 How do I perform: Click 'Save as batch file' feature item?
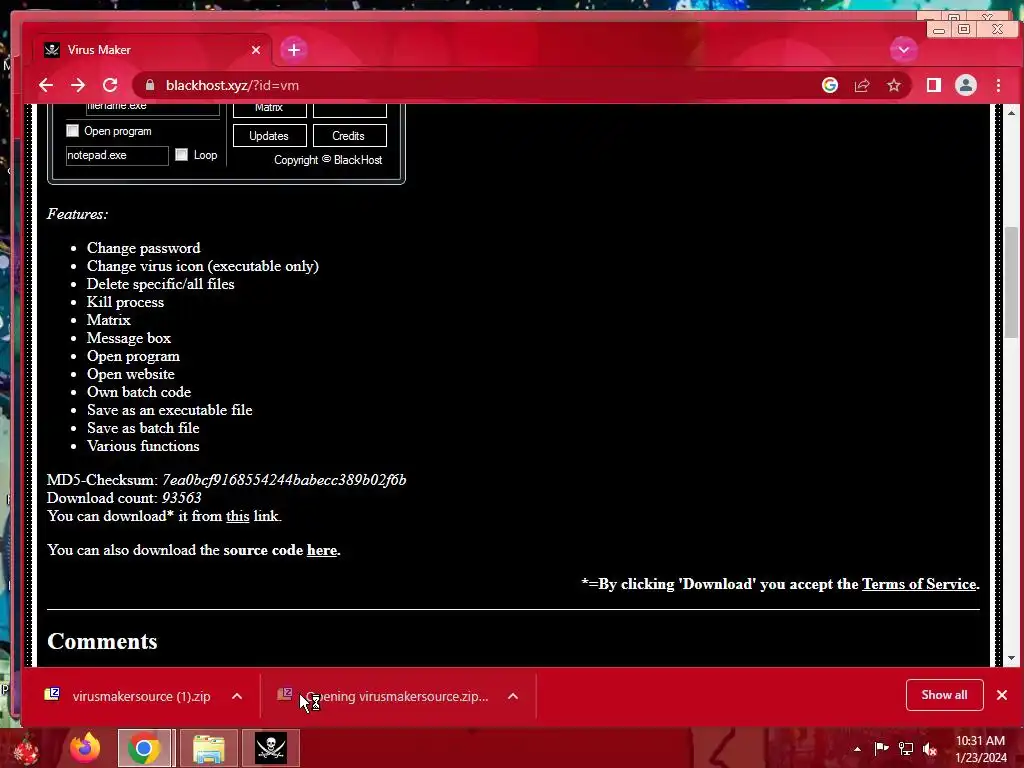pos(143,428)
